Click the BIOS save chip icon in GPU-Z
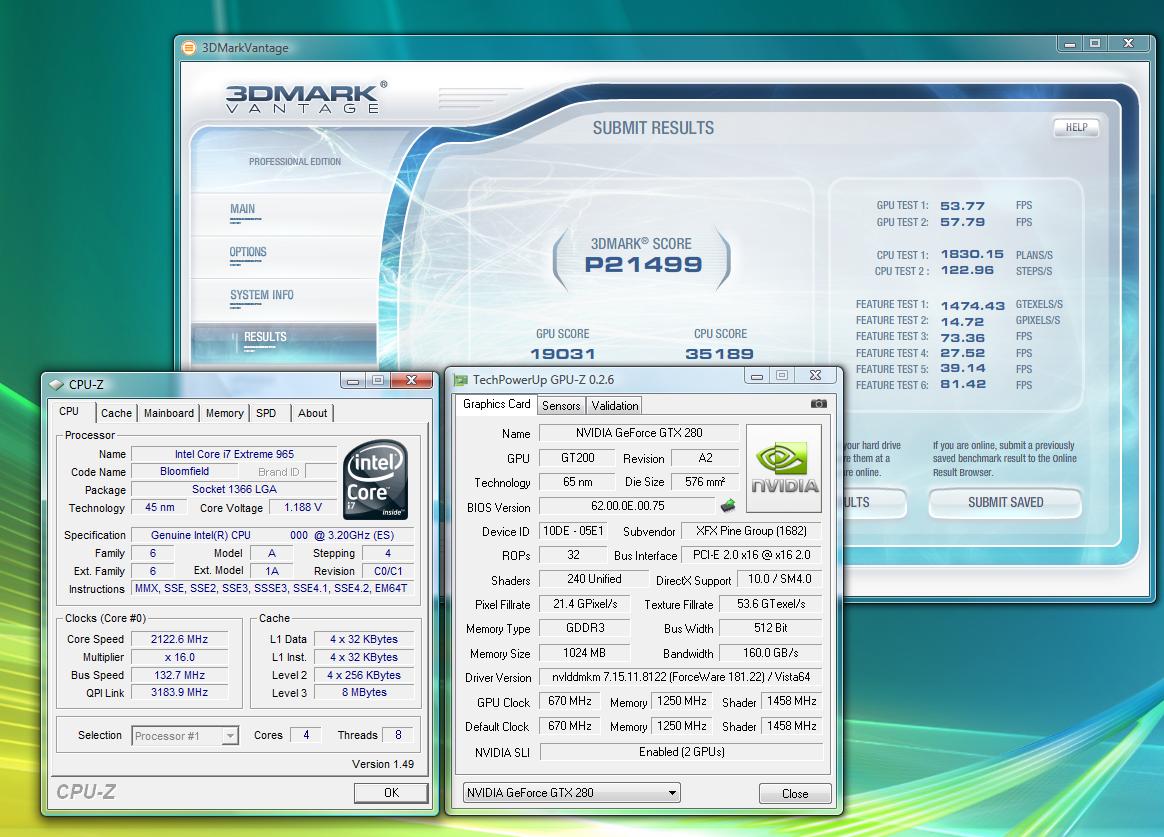The height and width of the screenshot is (837, 1164). [x=728, y=505]
